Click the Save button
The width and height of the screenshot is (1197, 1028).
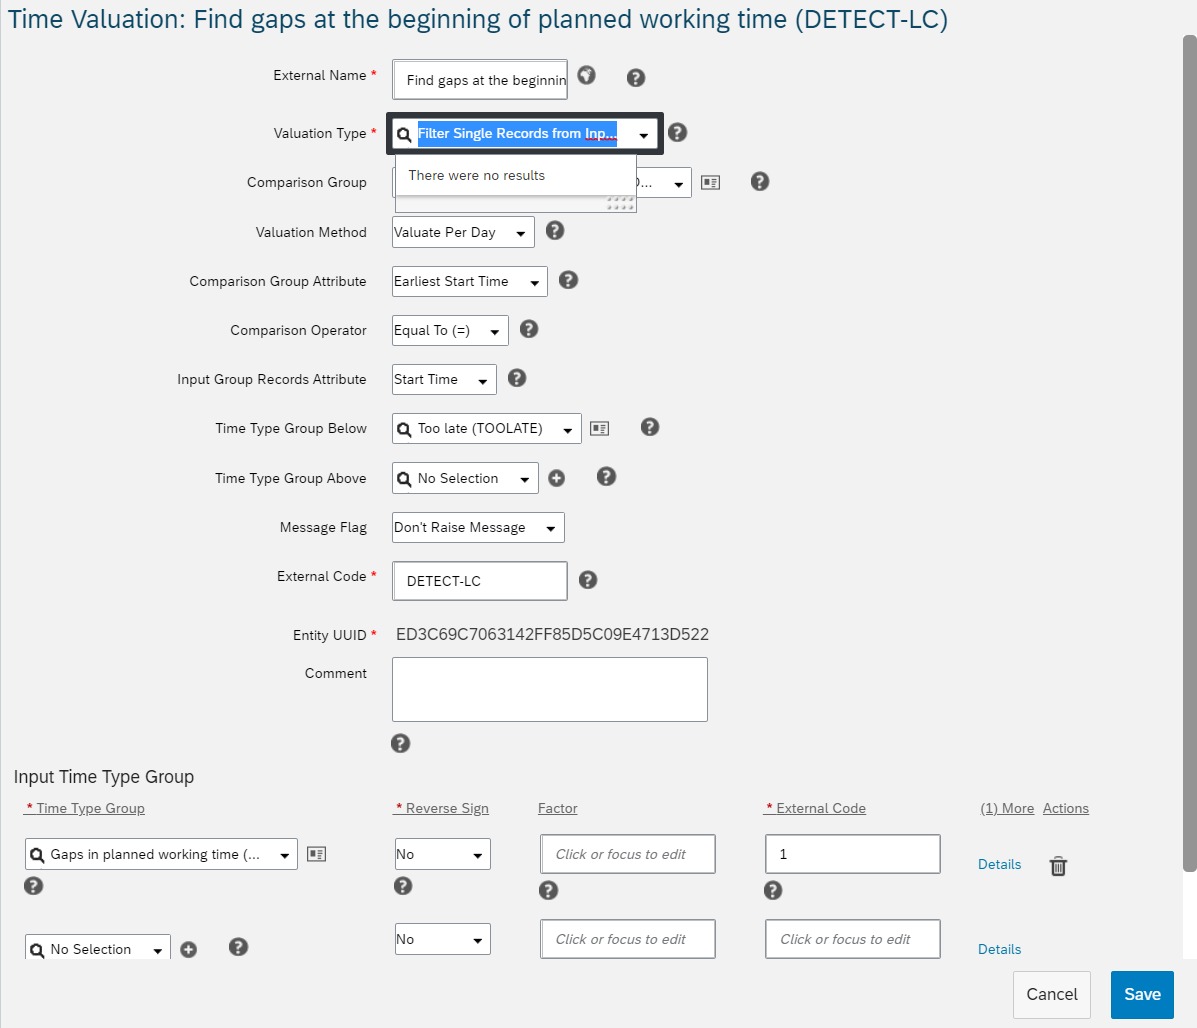pyautogui.click(x=1142, y=994)
